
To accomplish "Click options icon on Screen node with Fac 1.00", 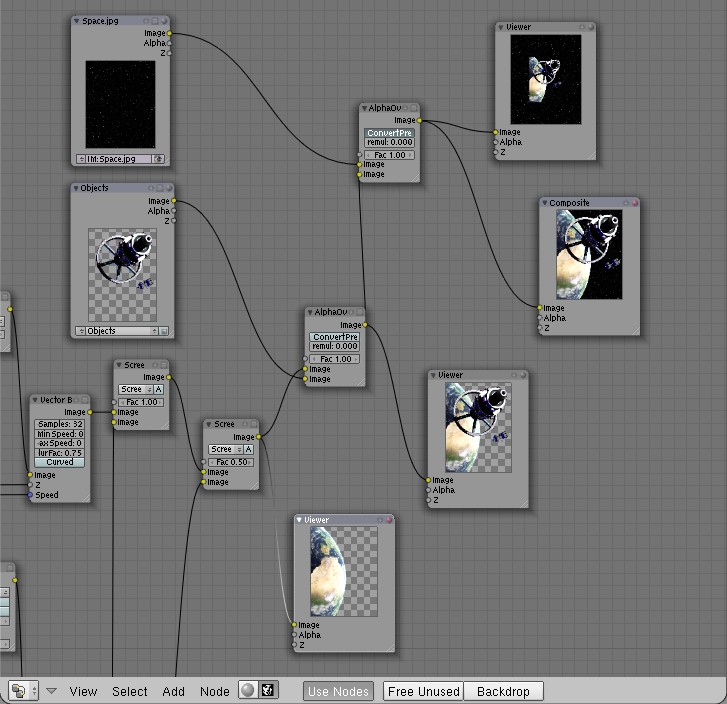I will tap(163, 365).
